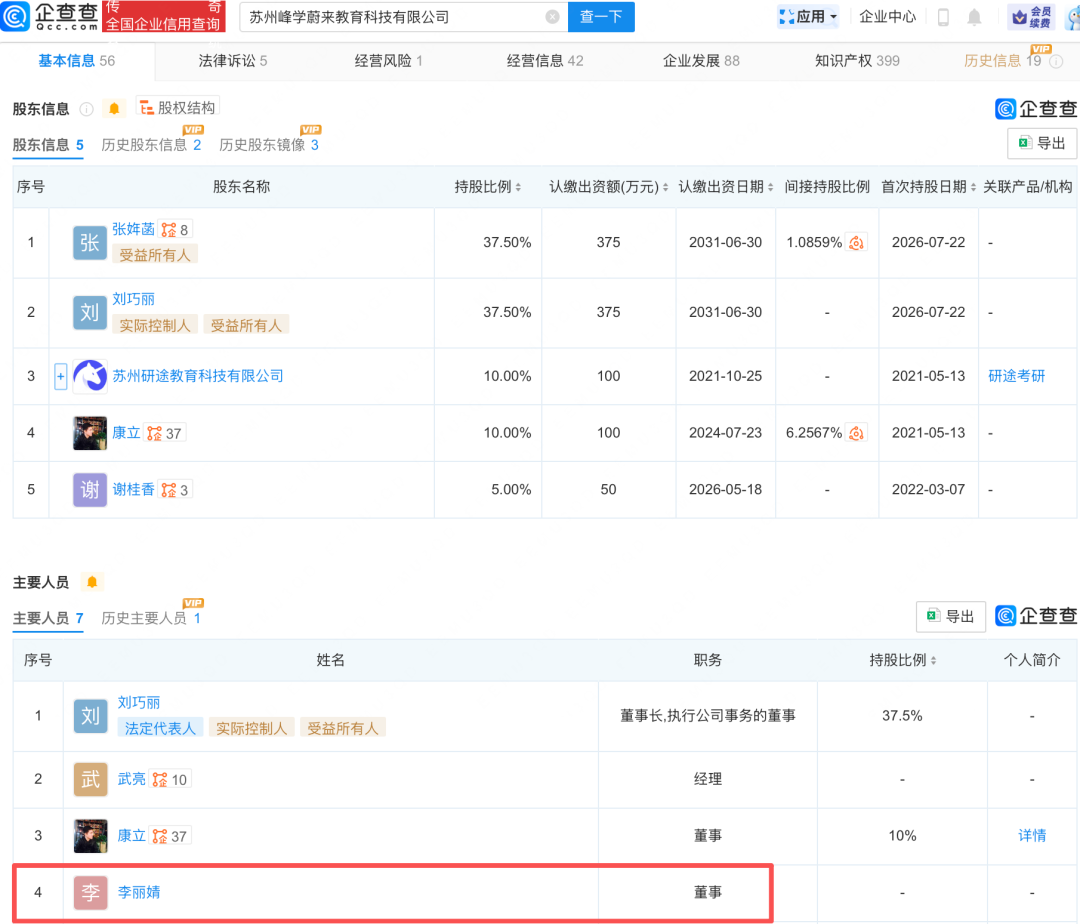Image resolution: width=1080 pixels, height=924 pixels.
Task: Click 谢 avatar of 谢桂香
Action: [90, 490]
